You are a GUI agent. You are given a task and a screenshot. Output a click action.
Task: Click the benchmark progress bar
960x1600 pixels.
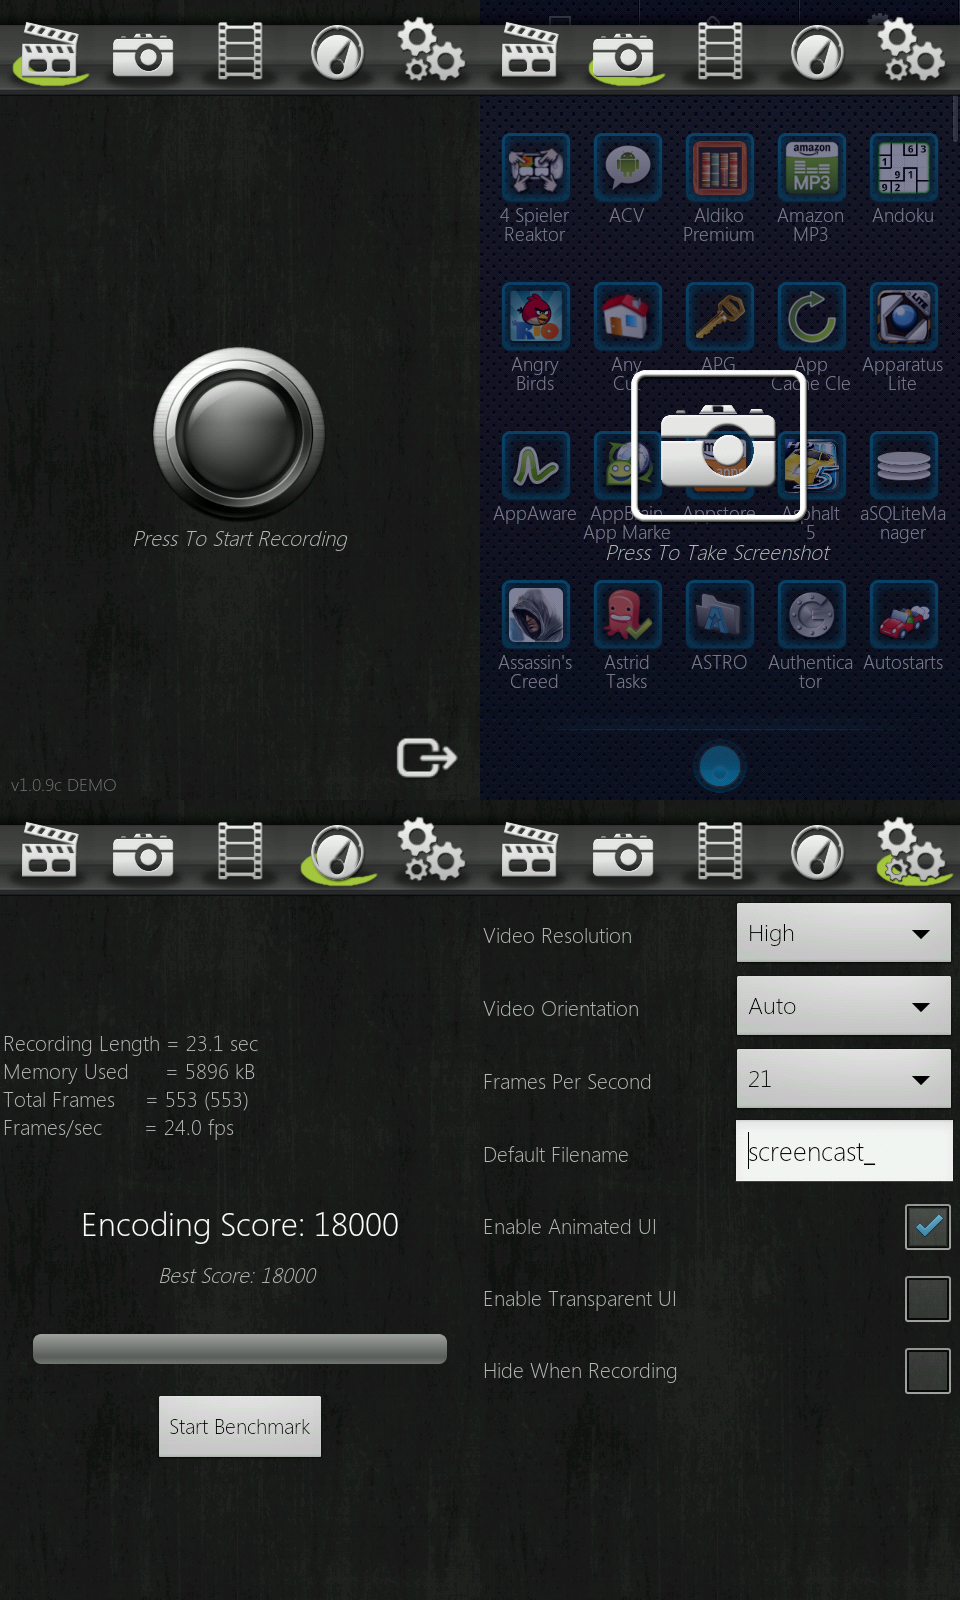click(240, 1349)
